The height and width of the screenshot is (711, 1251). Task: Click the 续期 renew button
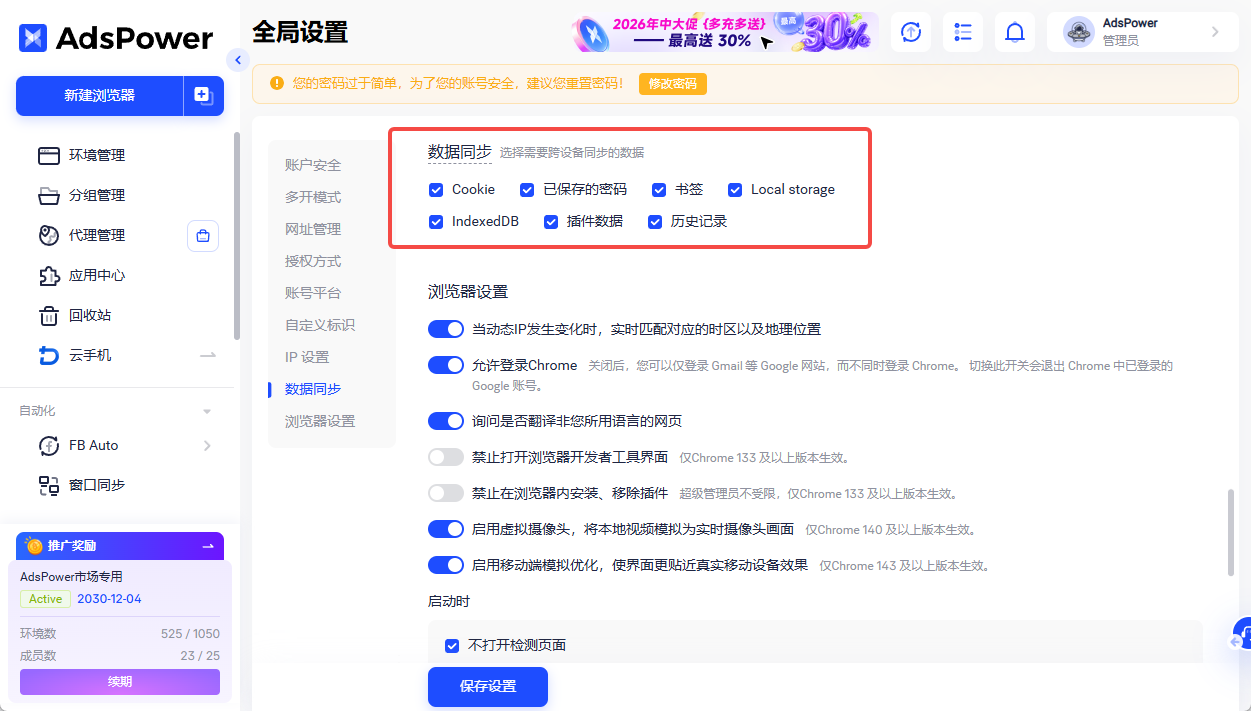pos(120,682)
